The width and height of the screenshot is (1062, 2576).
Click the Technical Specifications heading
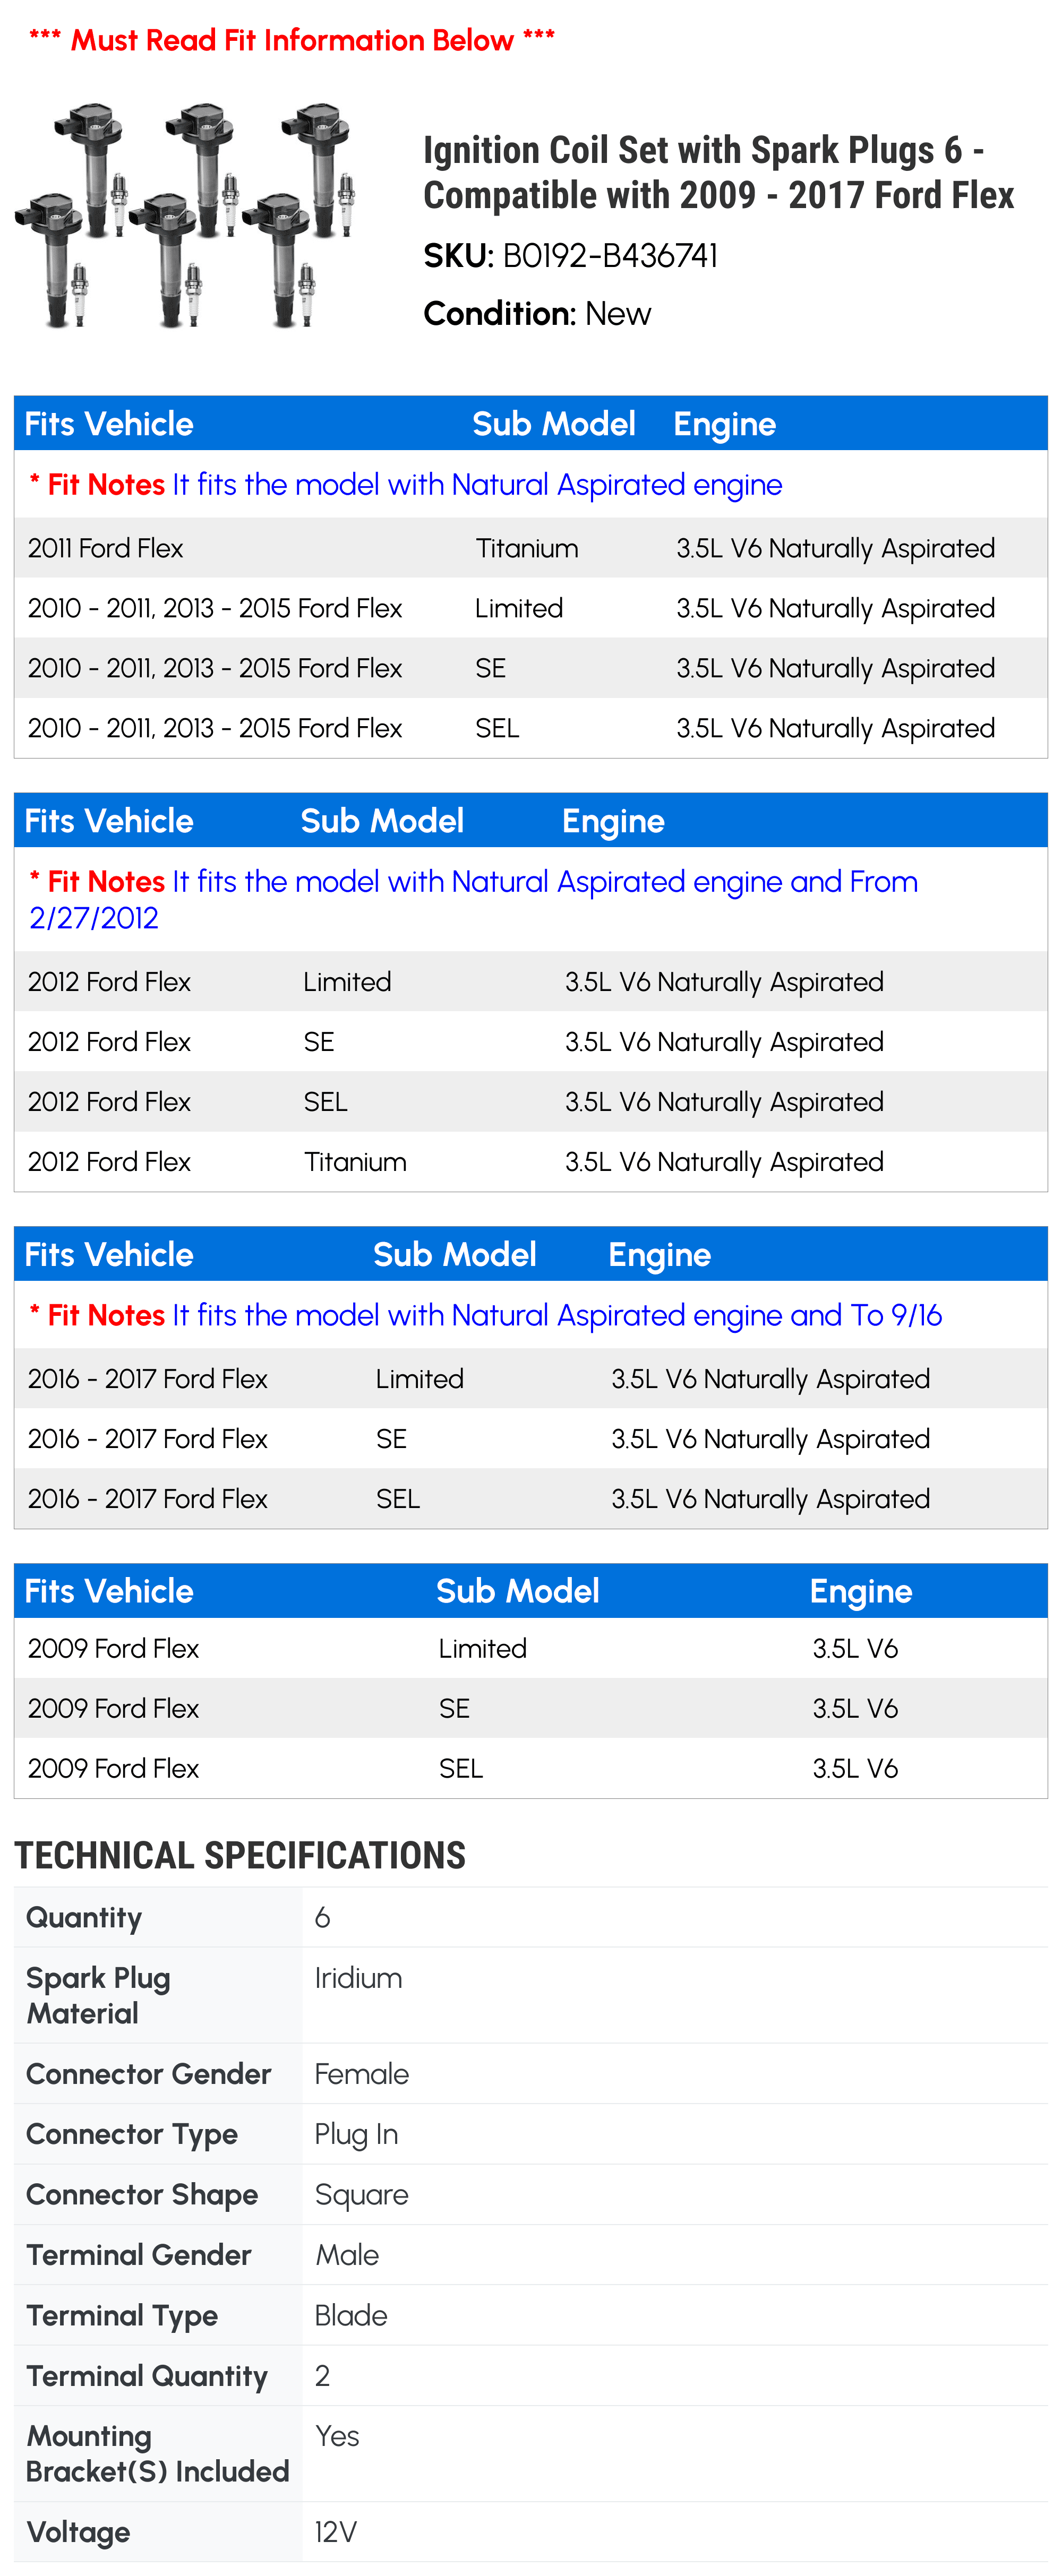point(240,1855)
